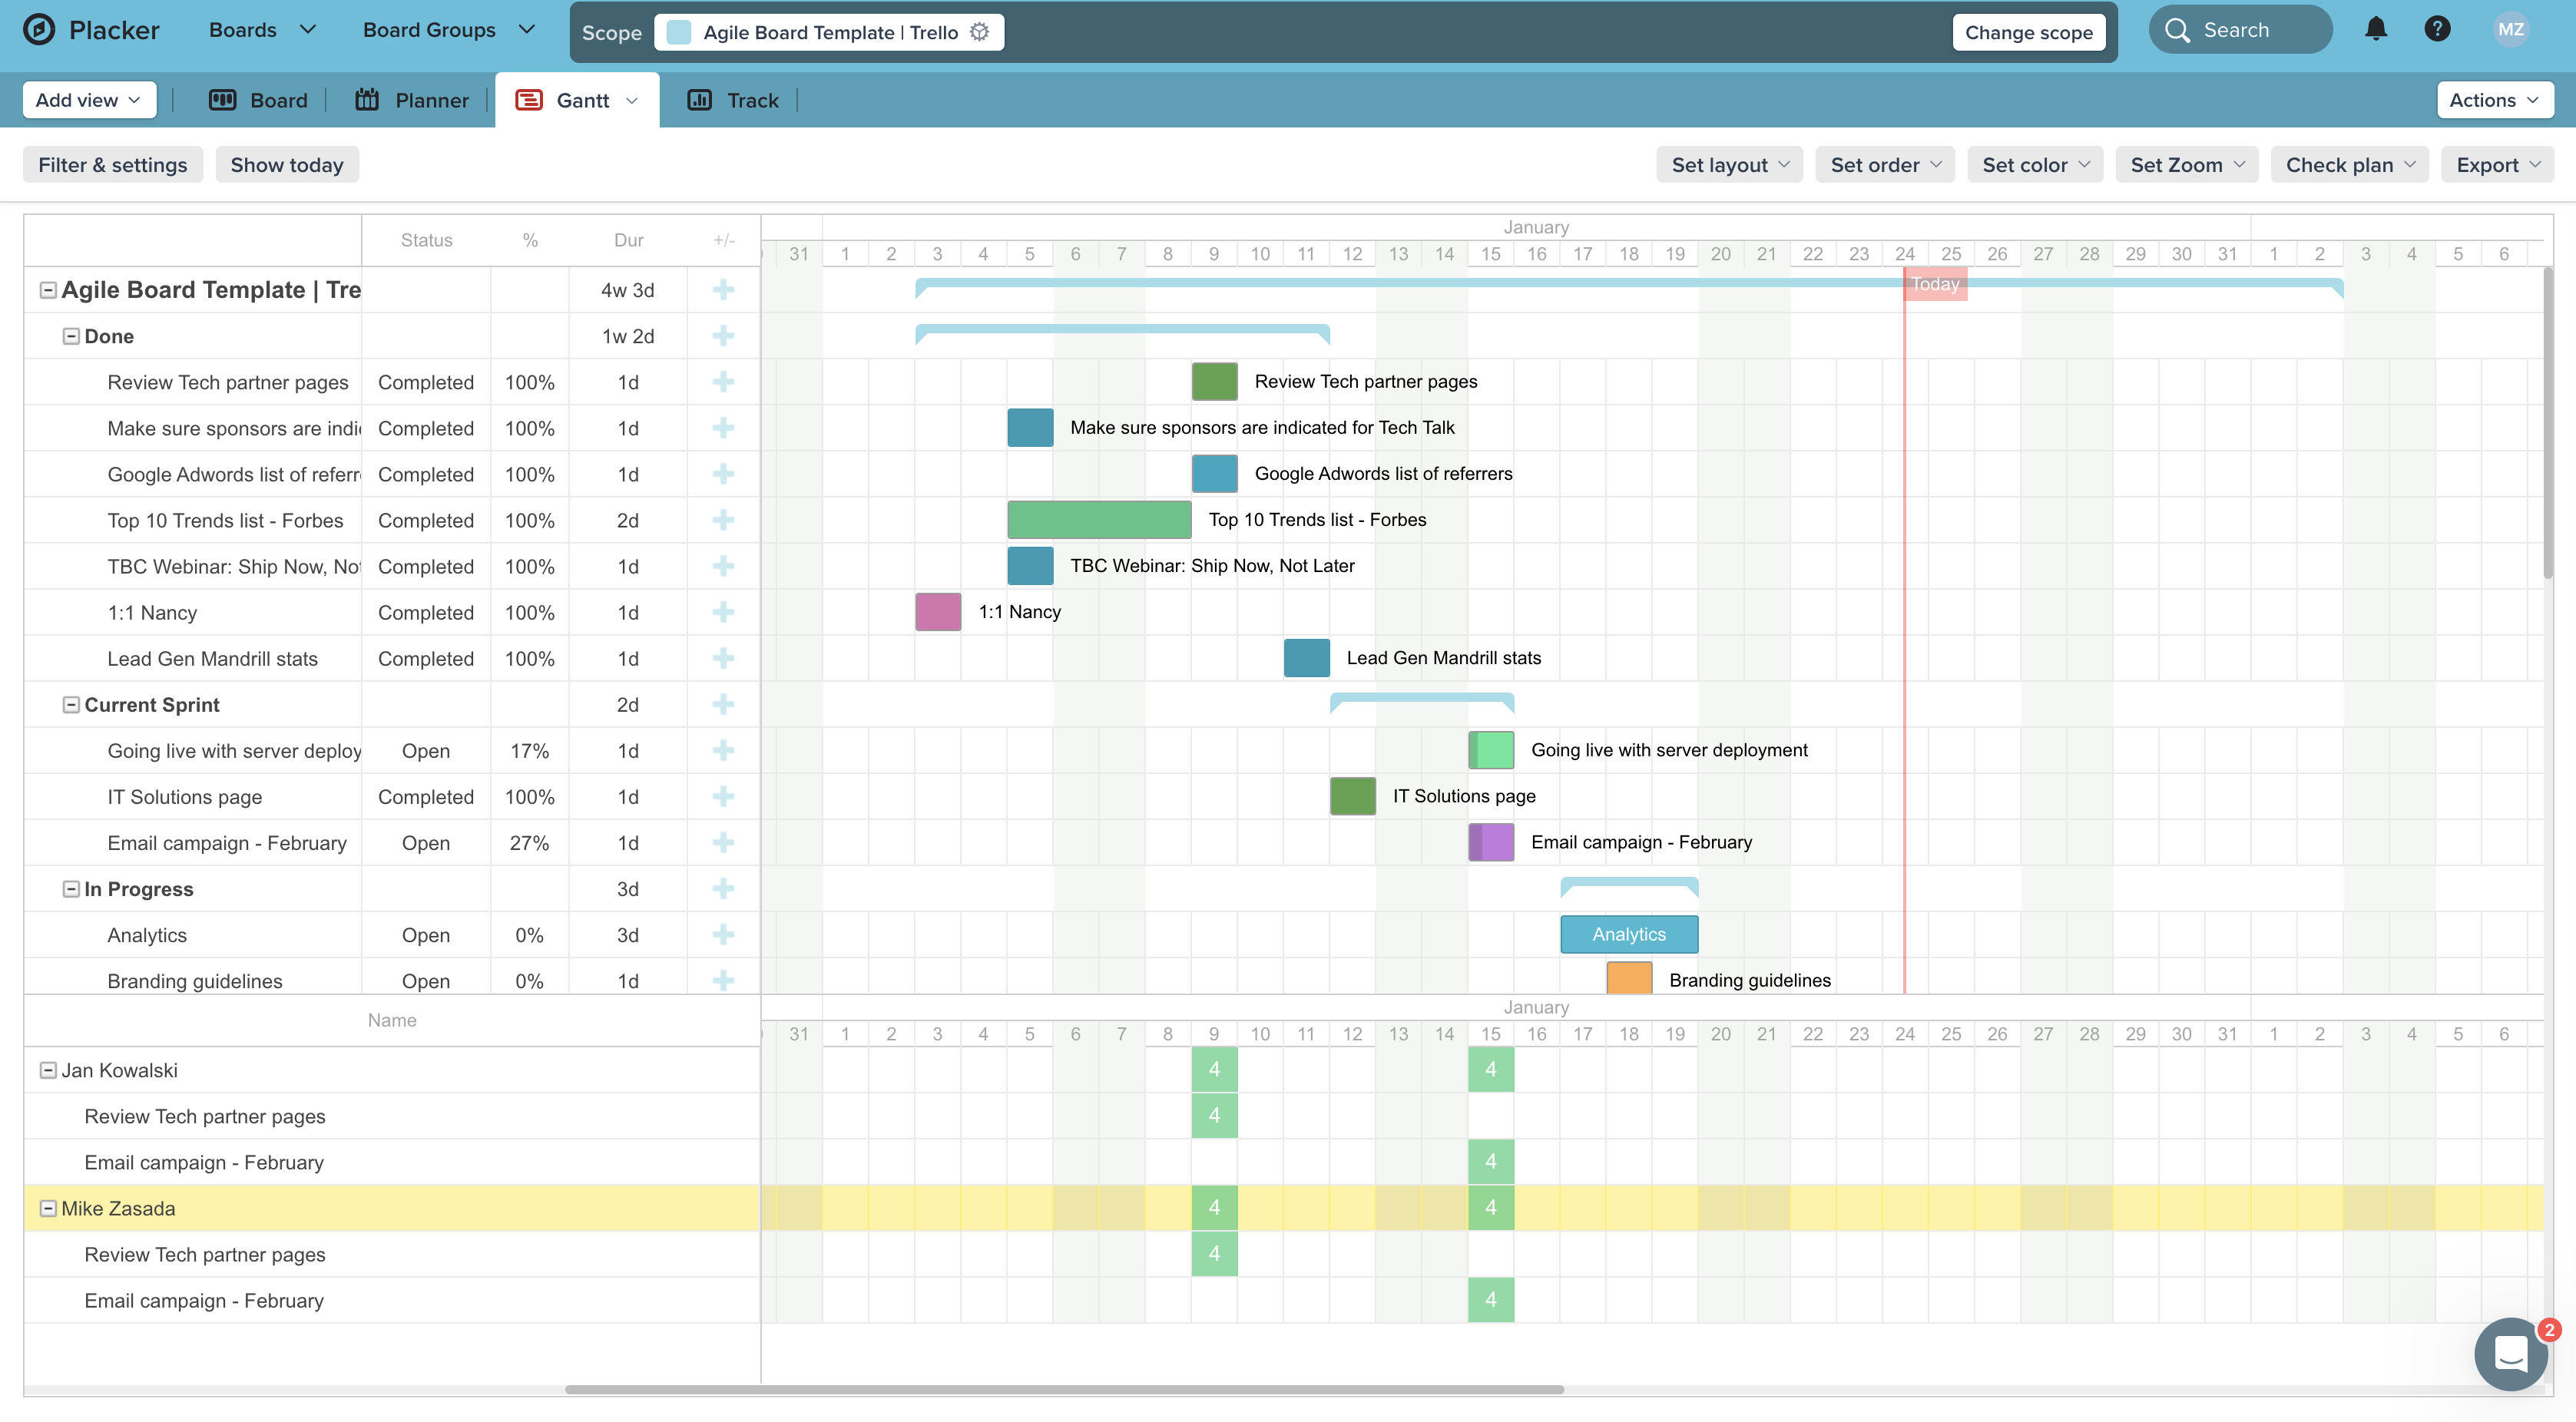Collapse Jan Kowalski resource row

tap(48, 1071)
